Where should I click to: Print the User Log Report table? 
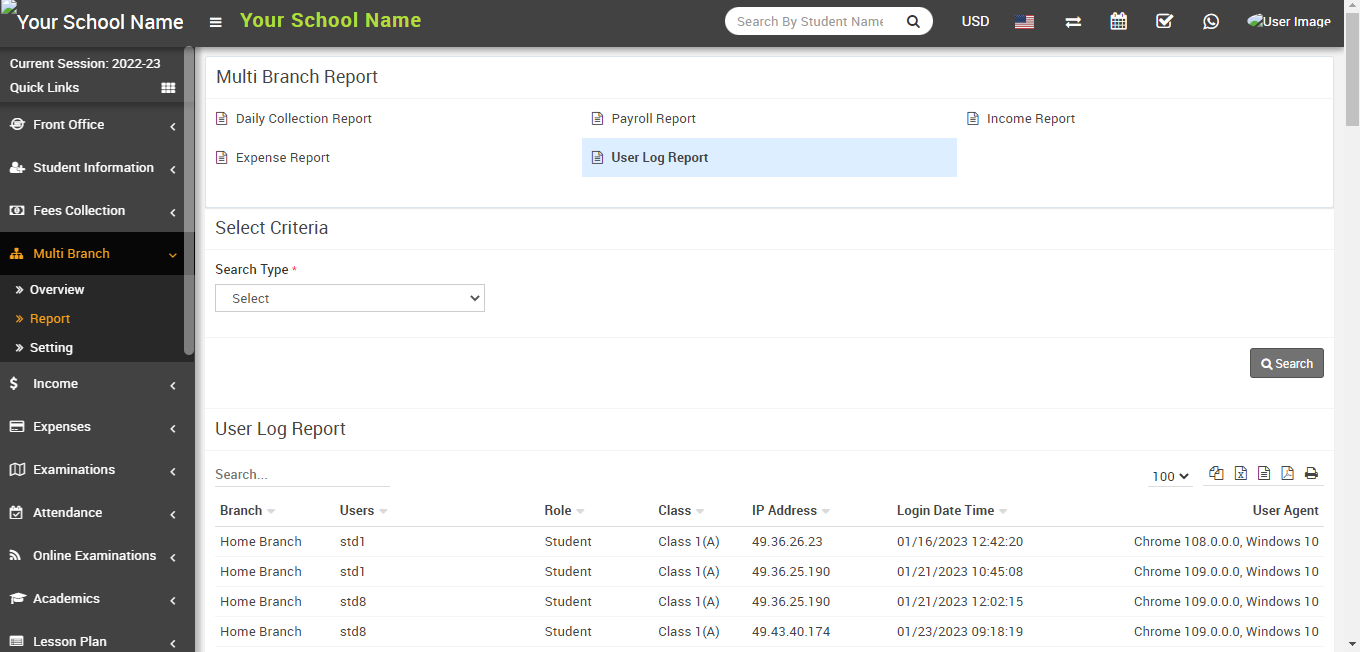coord(1311,474)
